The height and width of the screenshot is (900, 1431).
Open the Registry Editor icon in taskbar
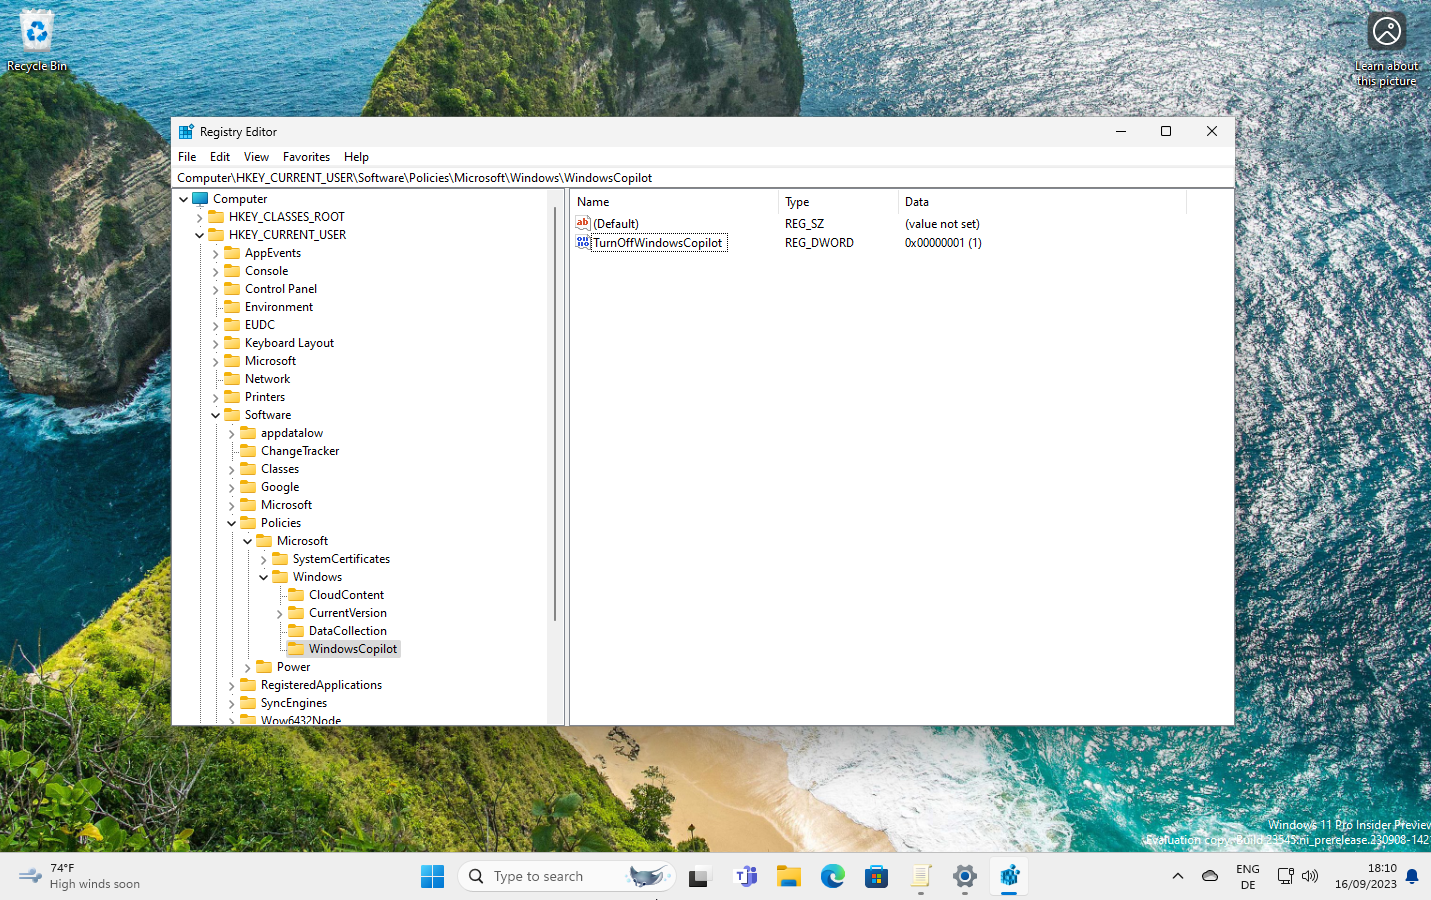tap(1009, 876)
